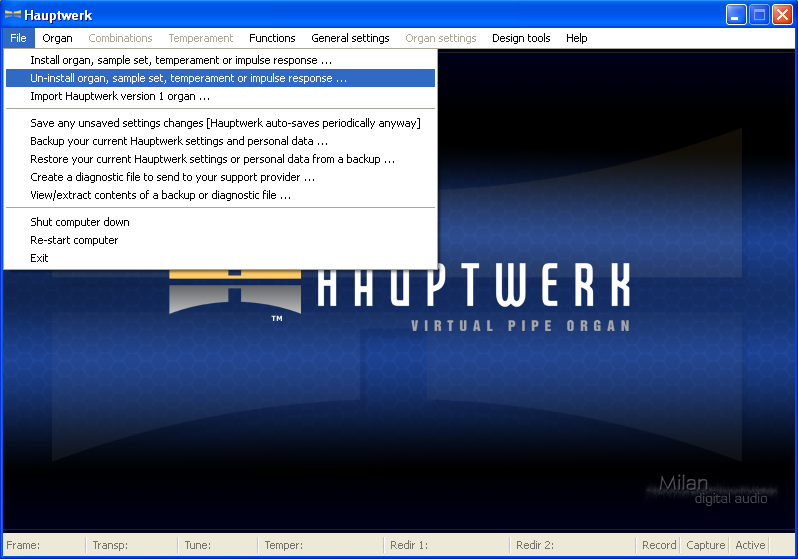Choose Import Hauptwerk version 1 organ

point(220,96)
